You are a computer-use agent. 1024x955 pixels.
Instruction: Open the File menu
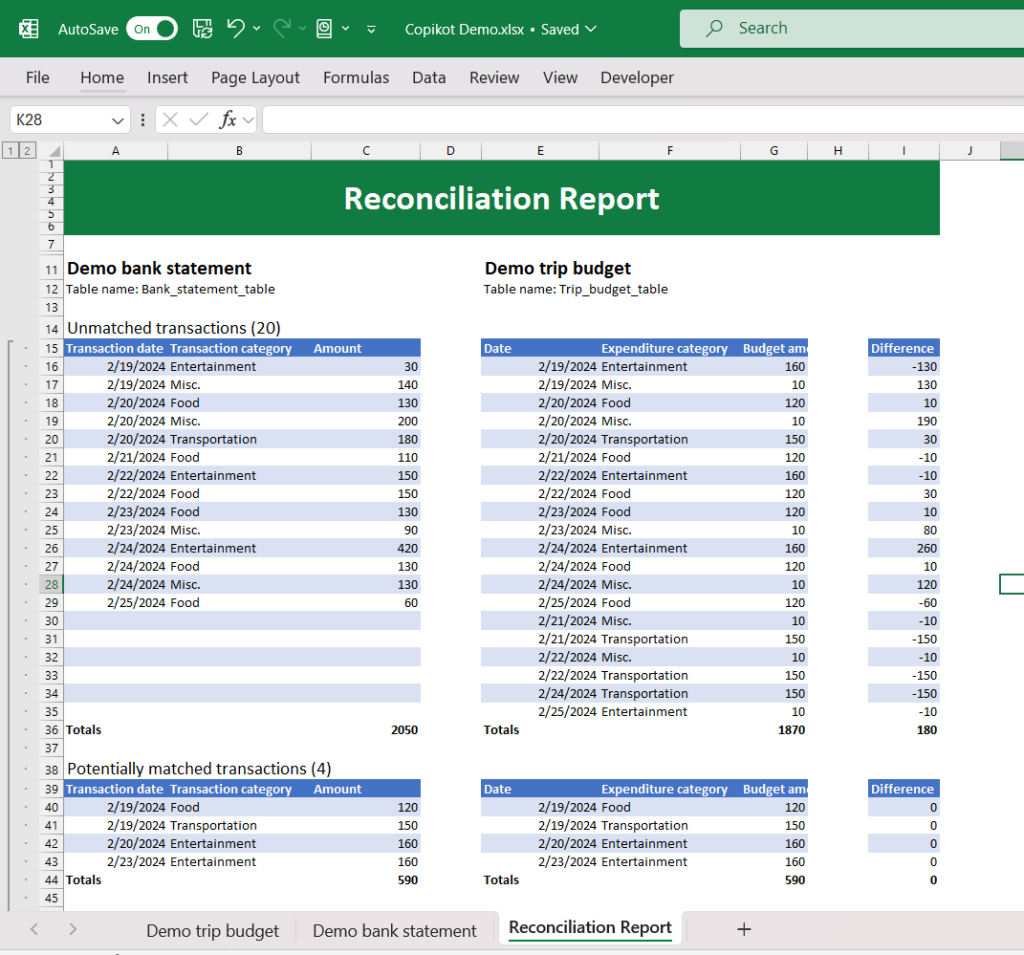point(37,77)
